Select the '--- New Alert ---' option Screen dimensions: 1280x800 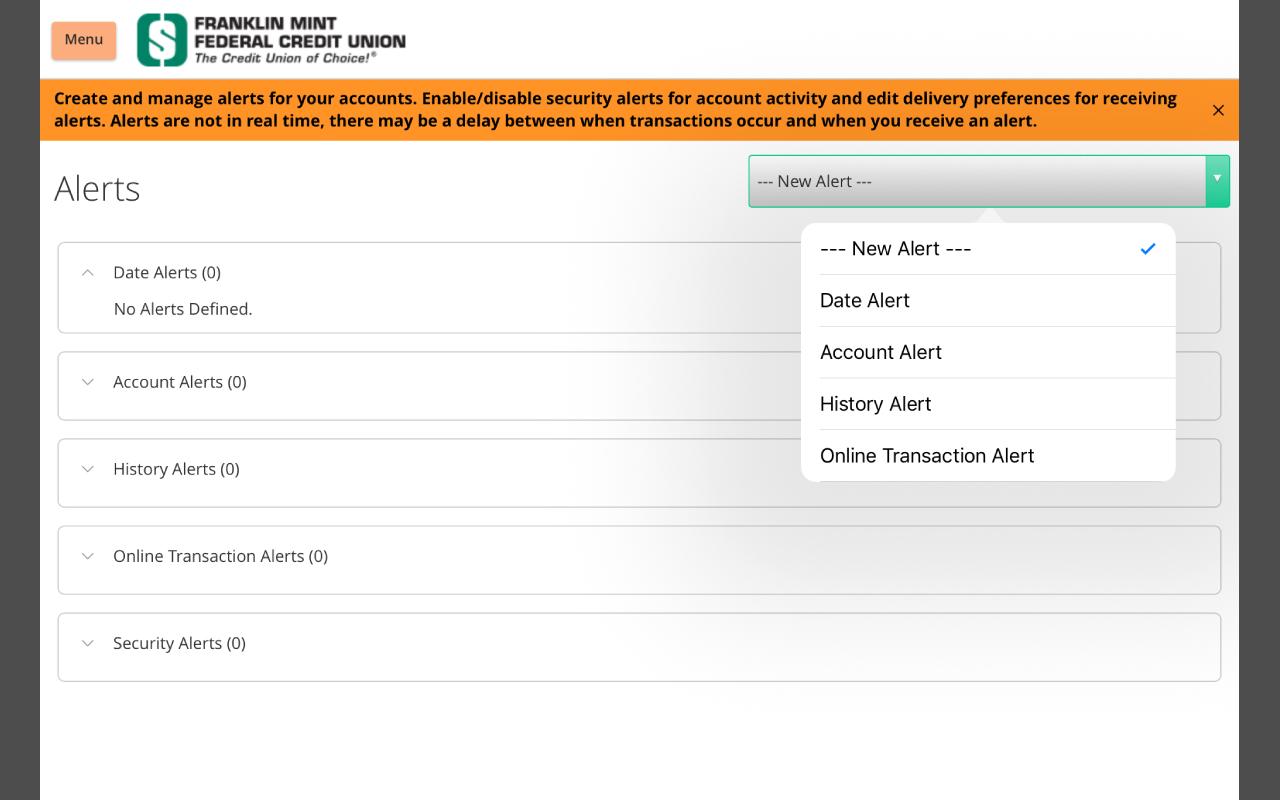[x=988, y=249]
